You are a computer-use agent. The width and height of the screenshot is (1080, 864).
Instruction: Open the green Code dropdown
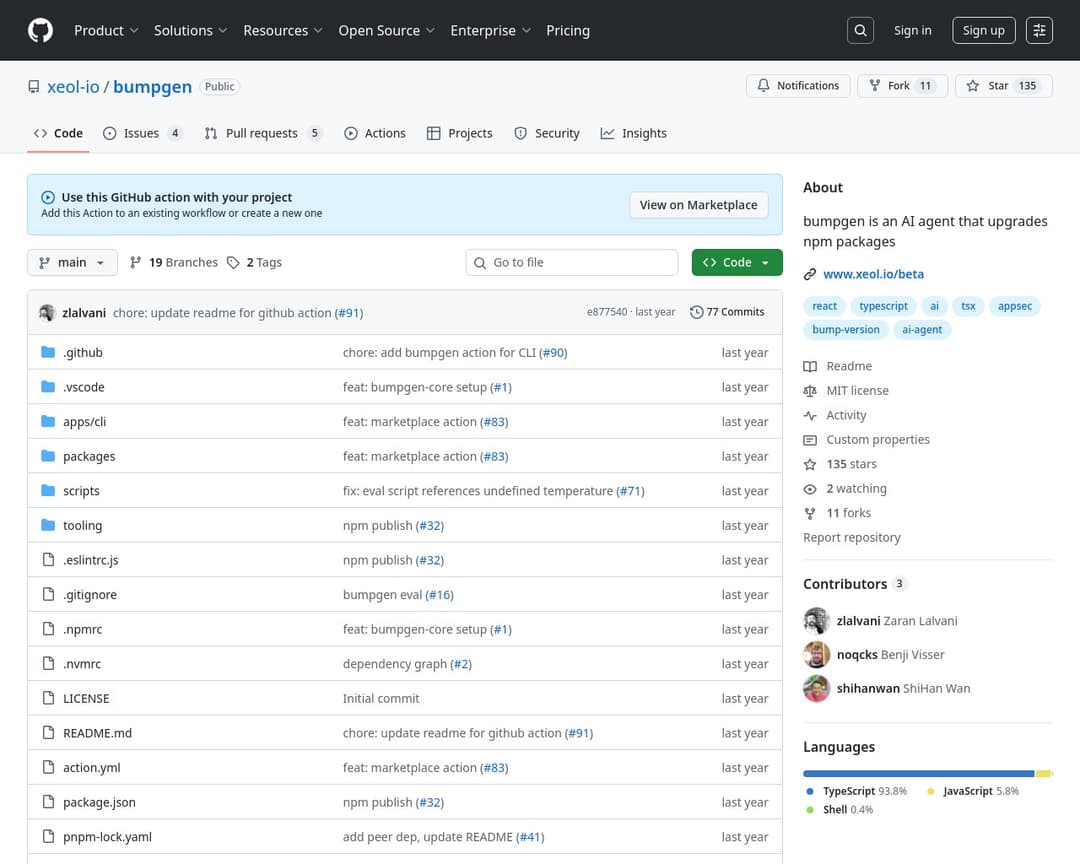click(737, 262)
